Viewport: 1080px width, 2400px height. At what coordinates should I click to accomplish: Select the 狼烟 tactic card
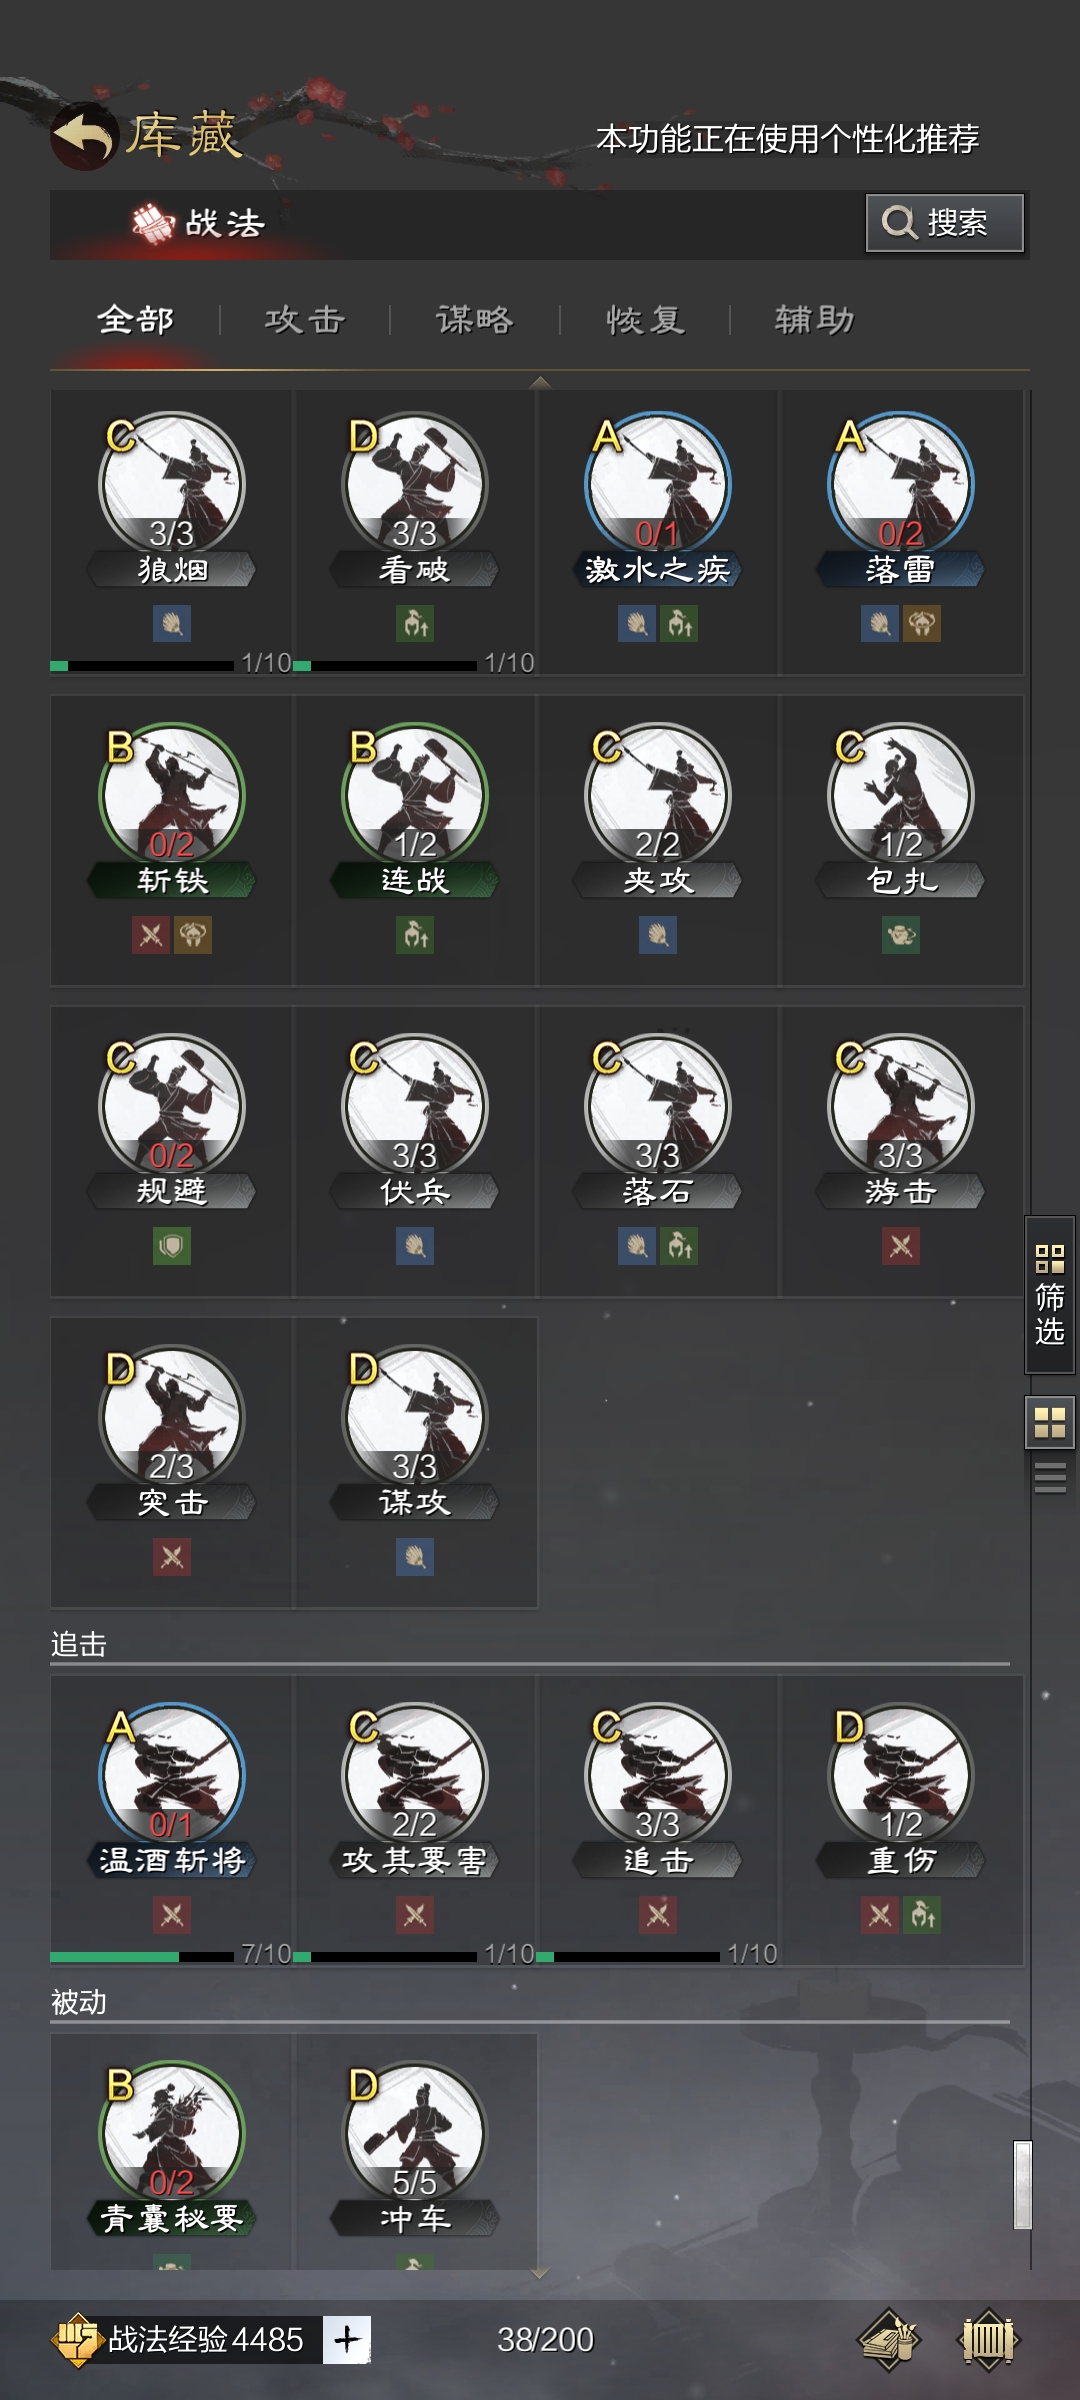tap(171, 531)
